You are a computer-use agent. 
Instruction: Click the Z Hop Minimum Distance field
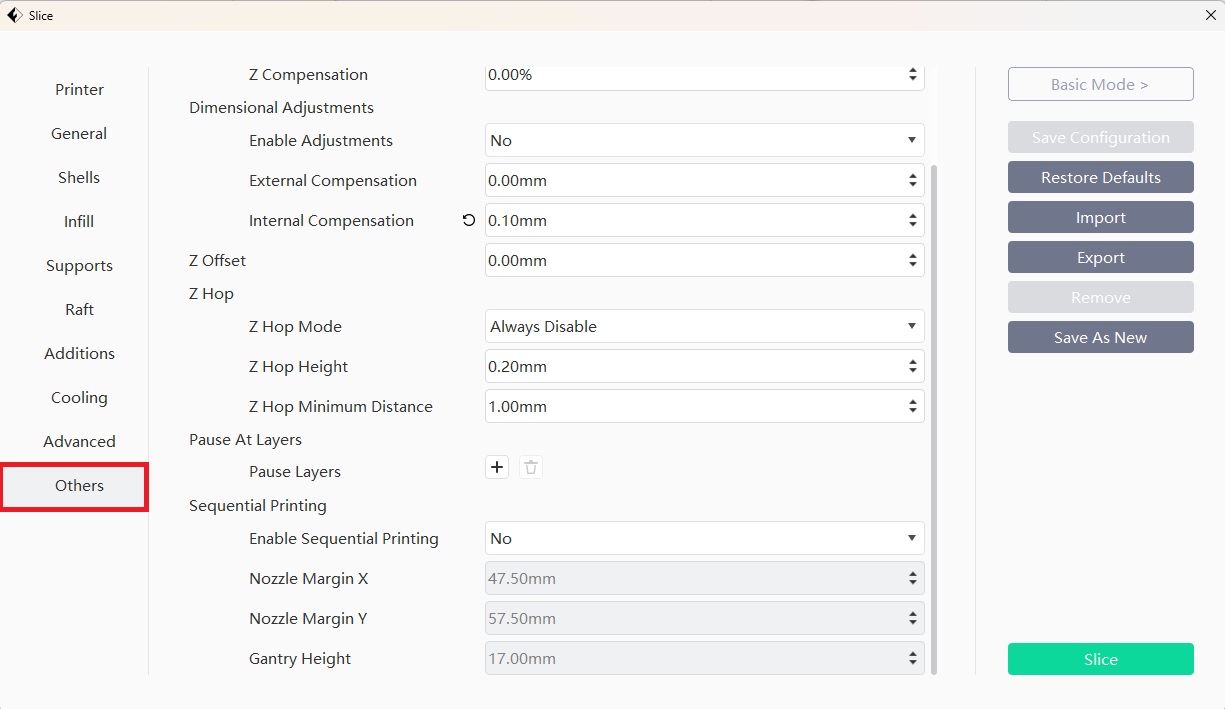694,407
